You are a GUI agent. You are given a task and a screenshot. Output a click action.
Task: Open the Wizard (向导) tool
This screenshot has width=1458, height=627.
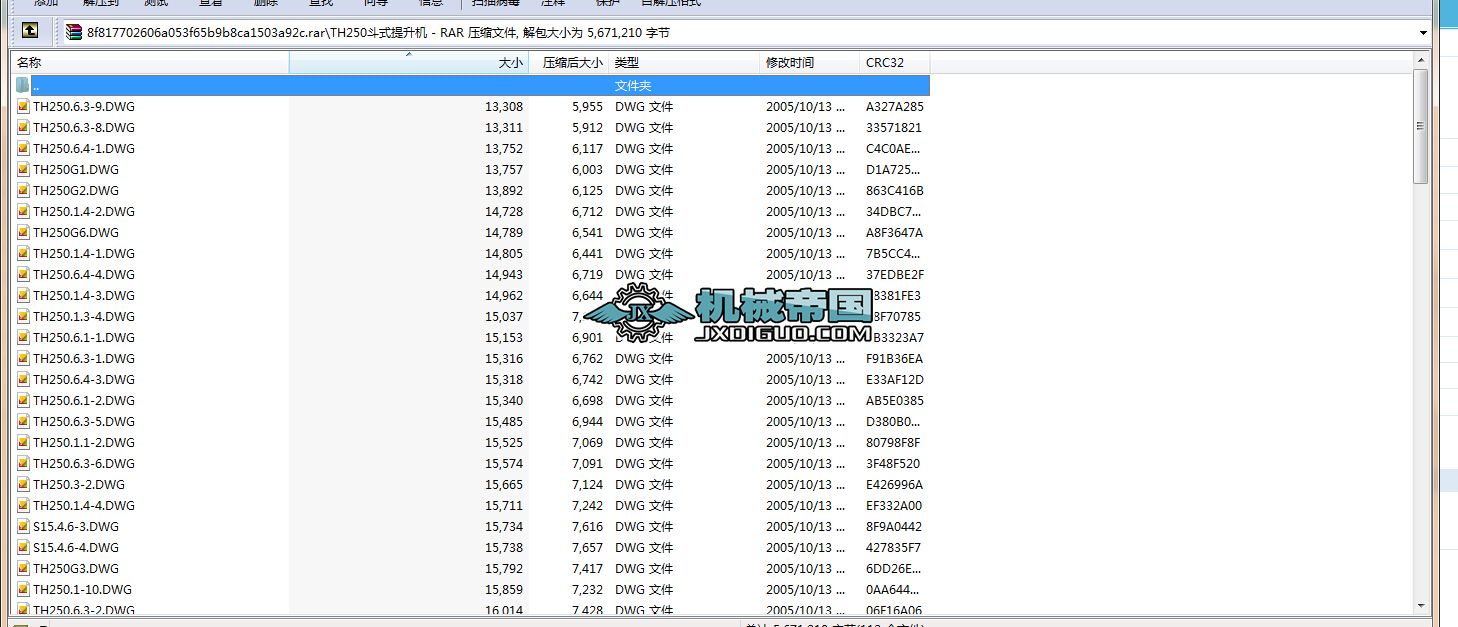point(374,4)
